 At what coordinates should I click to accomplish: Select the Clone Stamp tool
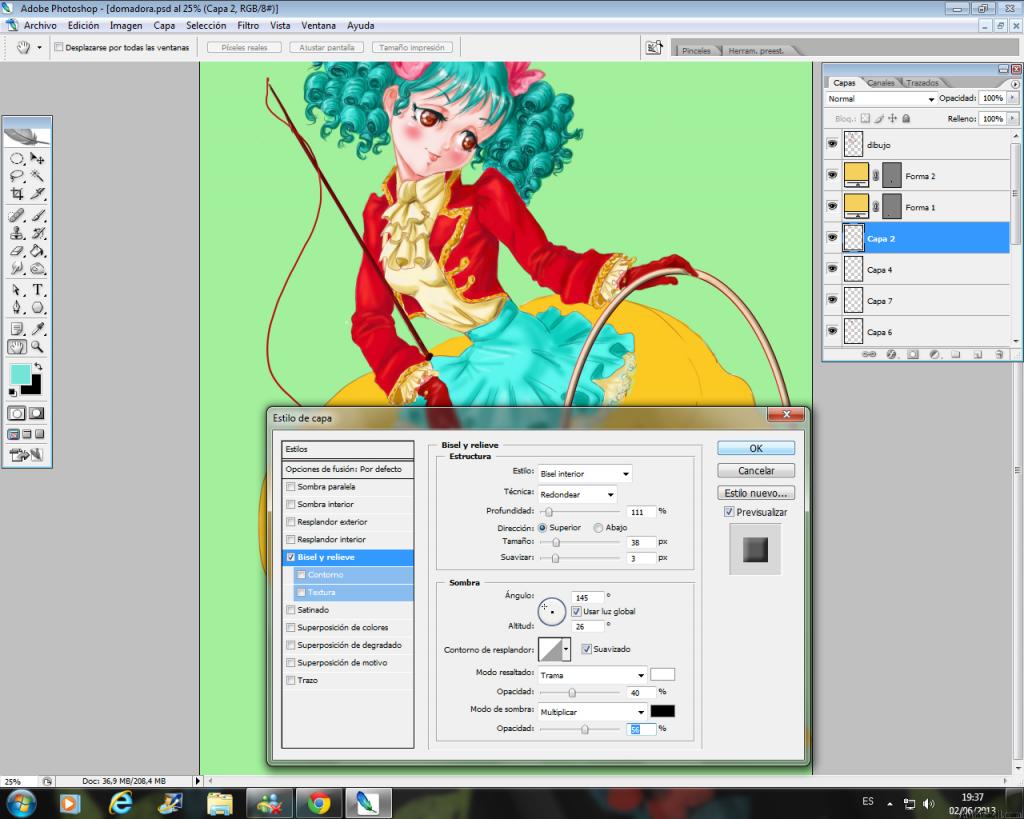17,233
